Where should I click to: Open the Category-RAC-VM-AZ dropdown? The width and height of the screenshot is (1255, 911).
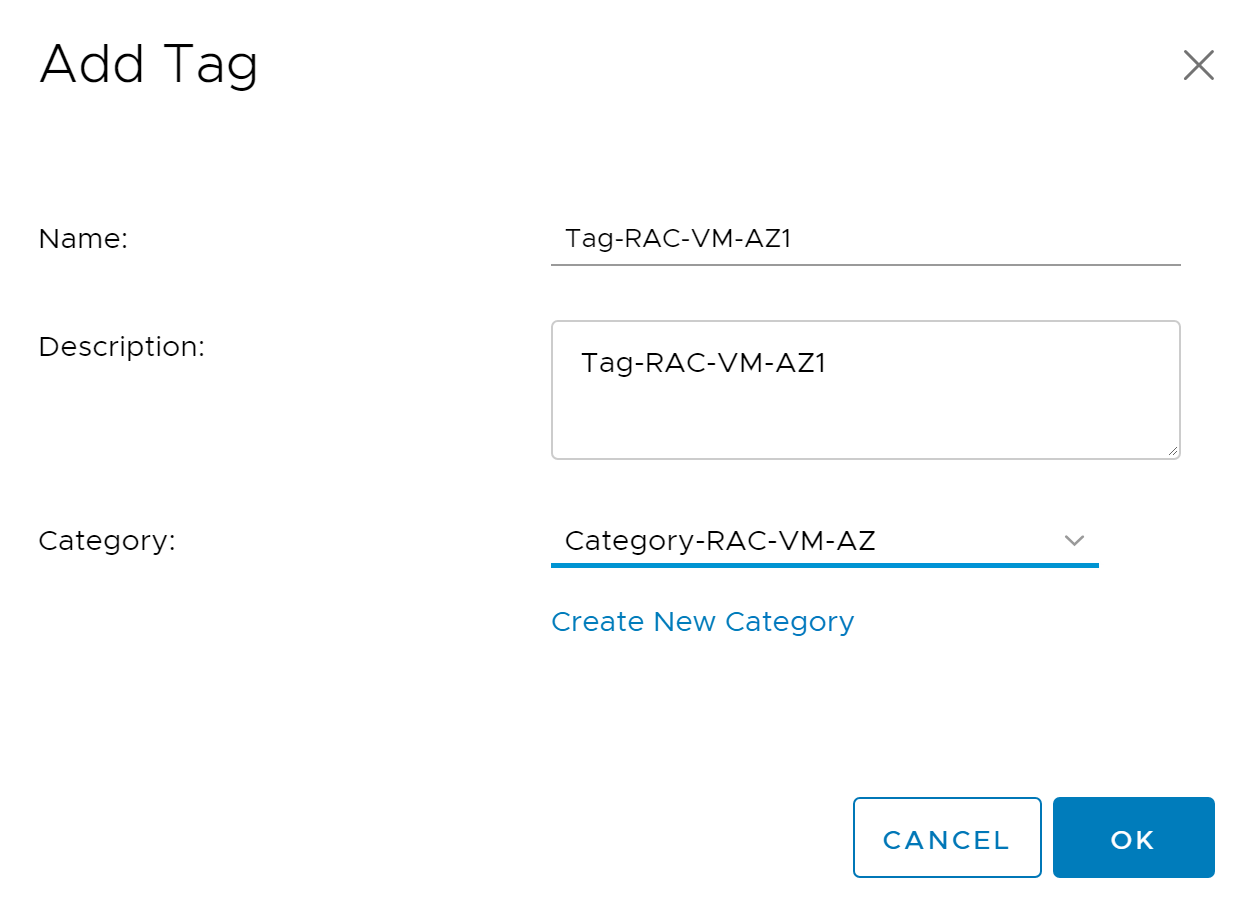pyautogui.click(x=824, y=541)
